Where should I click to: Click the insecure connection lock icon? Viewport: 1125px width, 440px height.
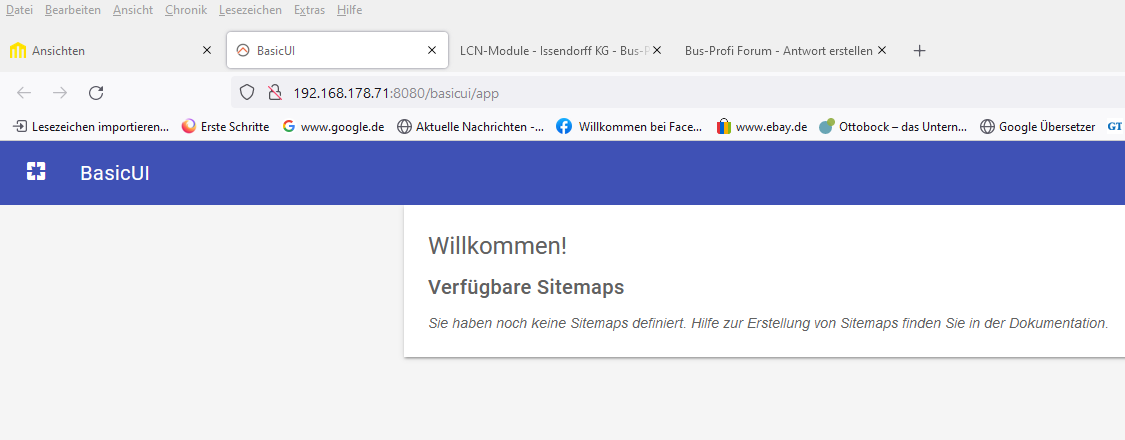tap(273, 93)
